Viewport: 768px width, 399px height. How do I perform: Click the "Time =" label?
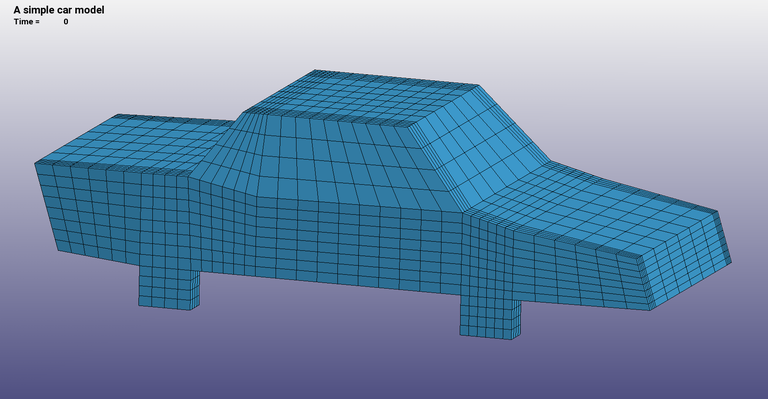[27, 22]
